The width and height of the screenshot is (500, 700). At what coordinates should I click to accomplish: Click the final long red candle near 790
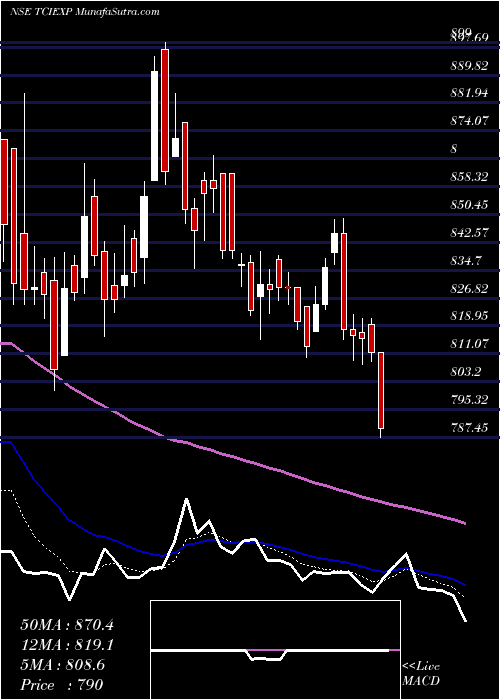coord(381,391)
